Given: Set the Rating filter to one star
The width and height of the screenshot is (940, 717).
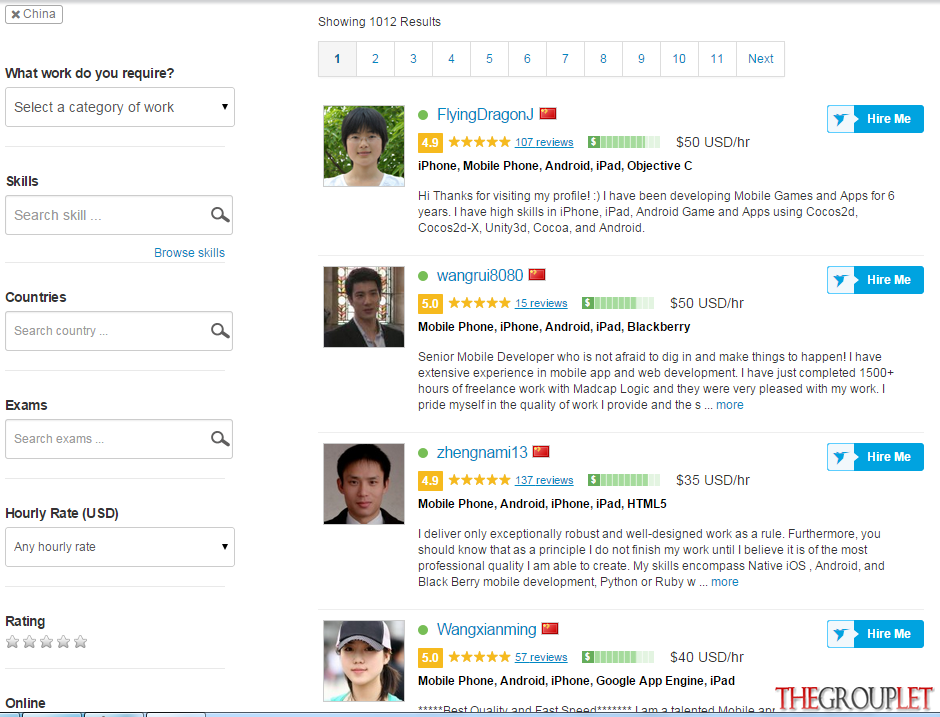Looking at the screenshot, I should [x=13, y=642].
